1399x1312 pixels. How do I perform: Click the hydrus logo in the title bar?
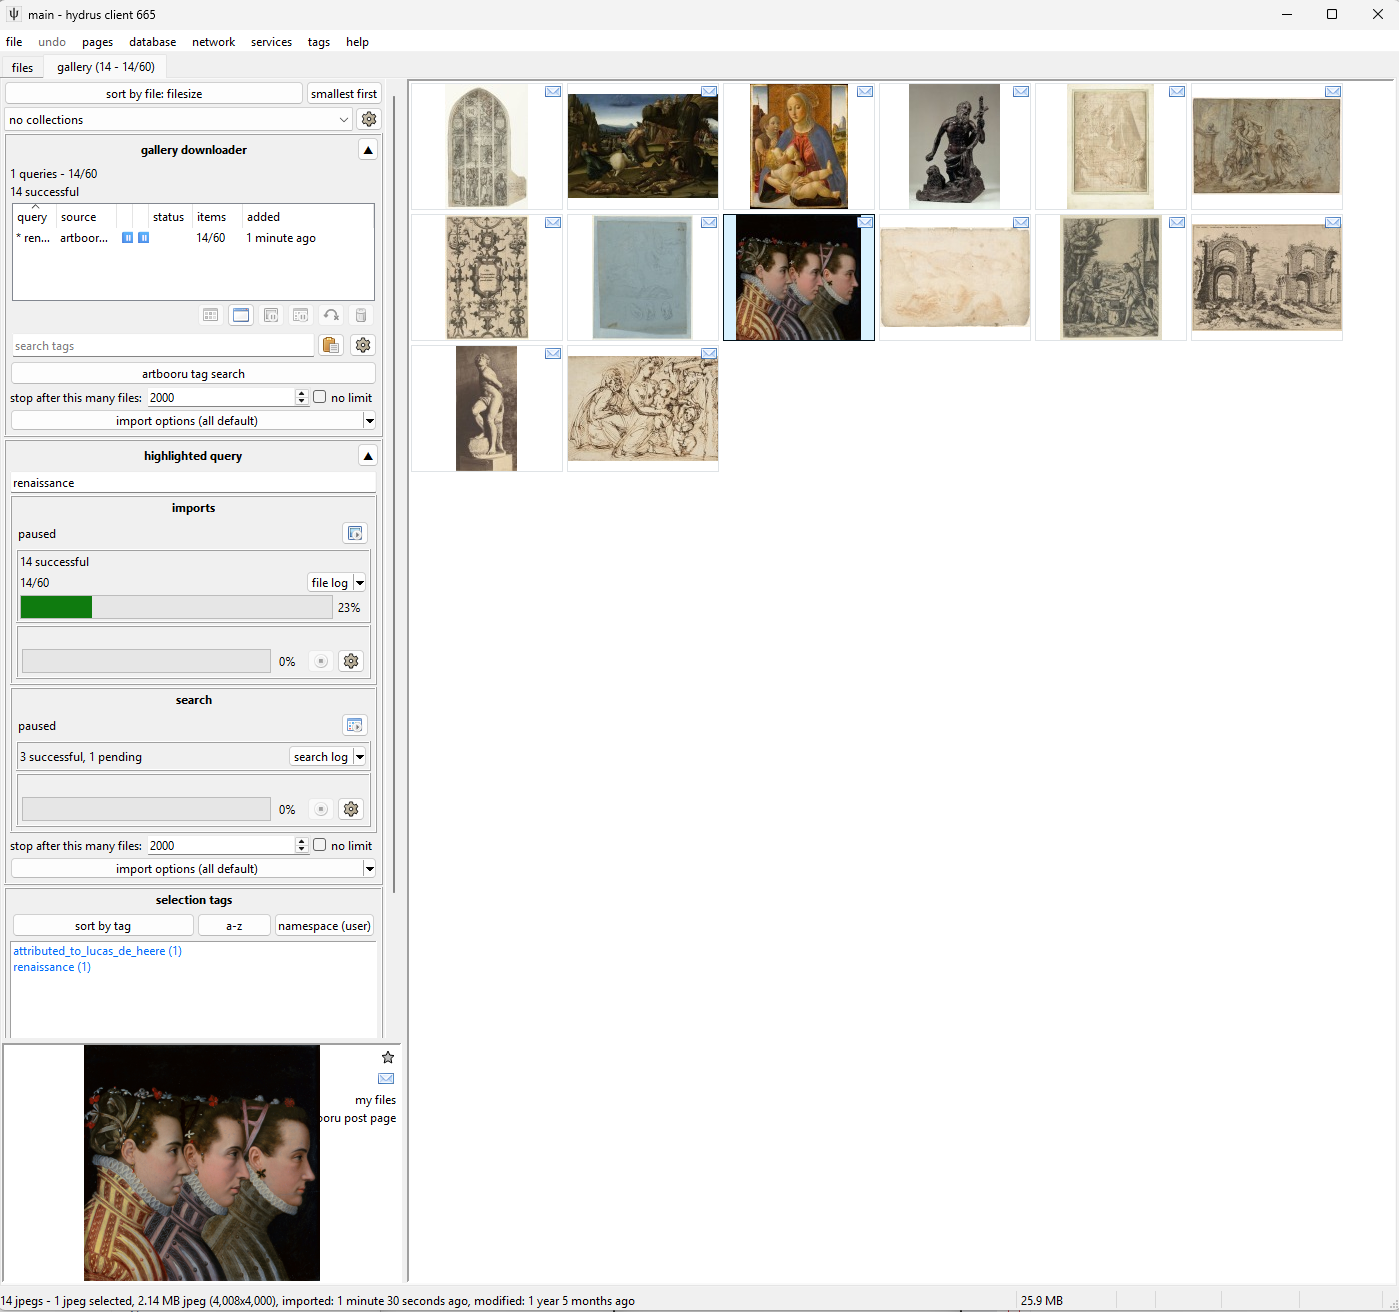tap(14, 14)
